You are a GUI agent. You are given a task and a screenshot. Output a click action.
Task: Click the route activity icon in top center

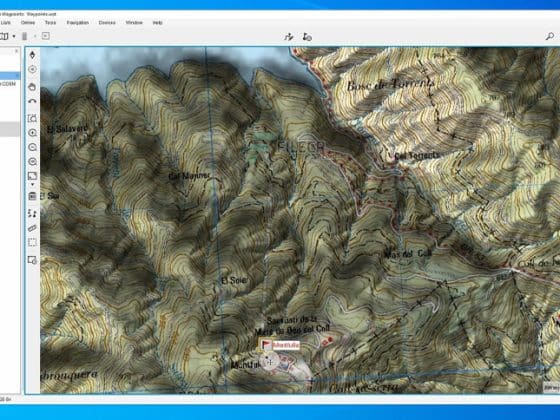click(x=289, y=36)
